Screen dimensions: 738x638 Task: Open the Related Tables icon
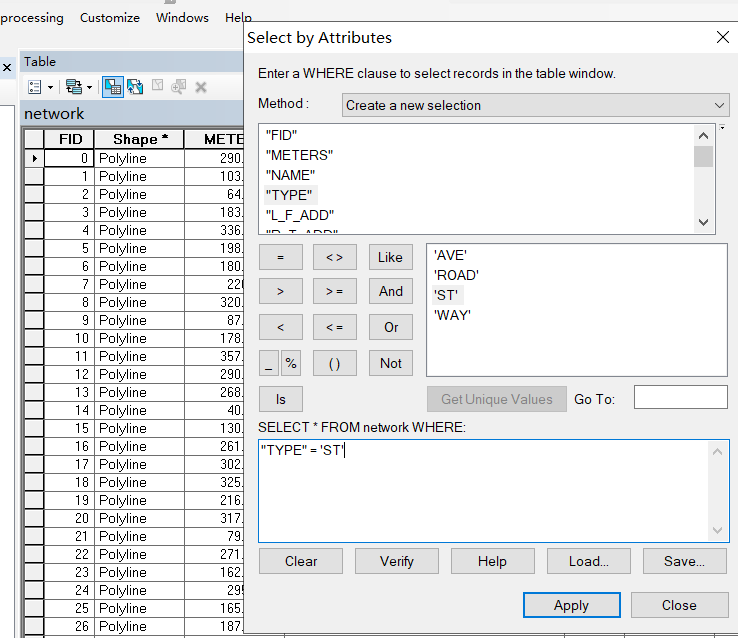point(74,87)
